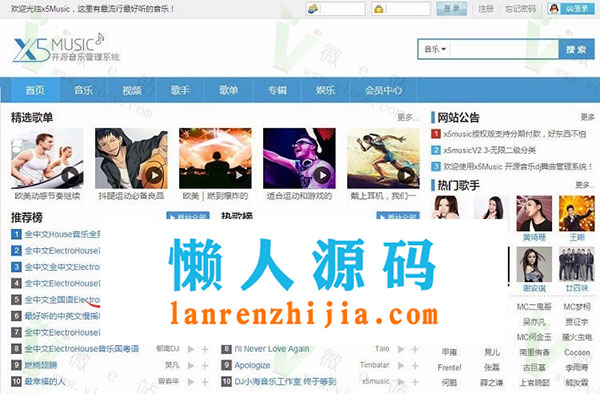This screenshot has height=394, width=600.
Task: Click artist name Timbalar
Action: point(375,365)
